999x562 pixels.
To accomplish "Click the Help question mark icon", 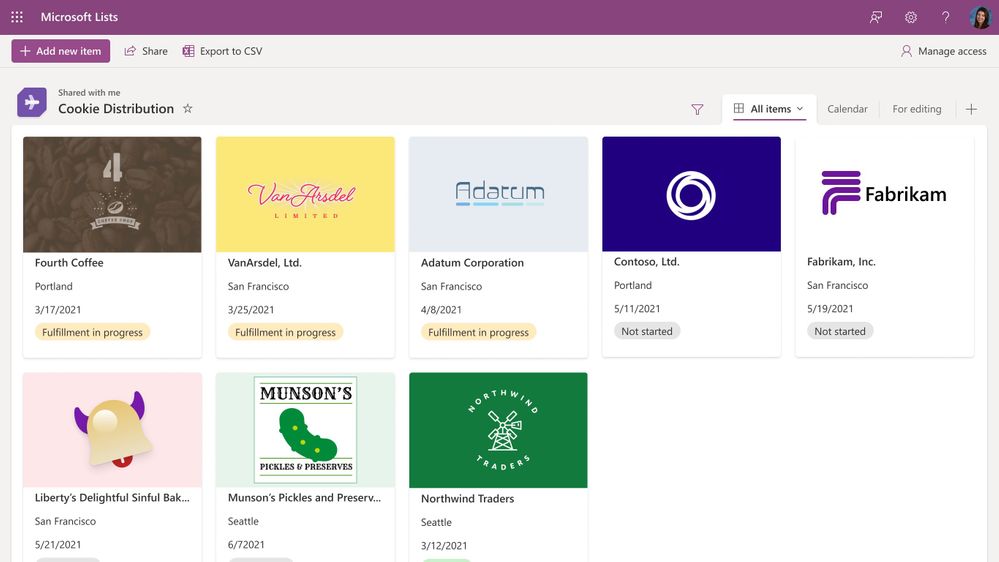I will 945,17.
